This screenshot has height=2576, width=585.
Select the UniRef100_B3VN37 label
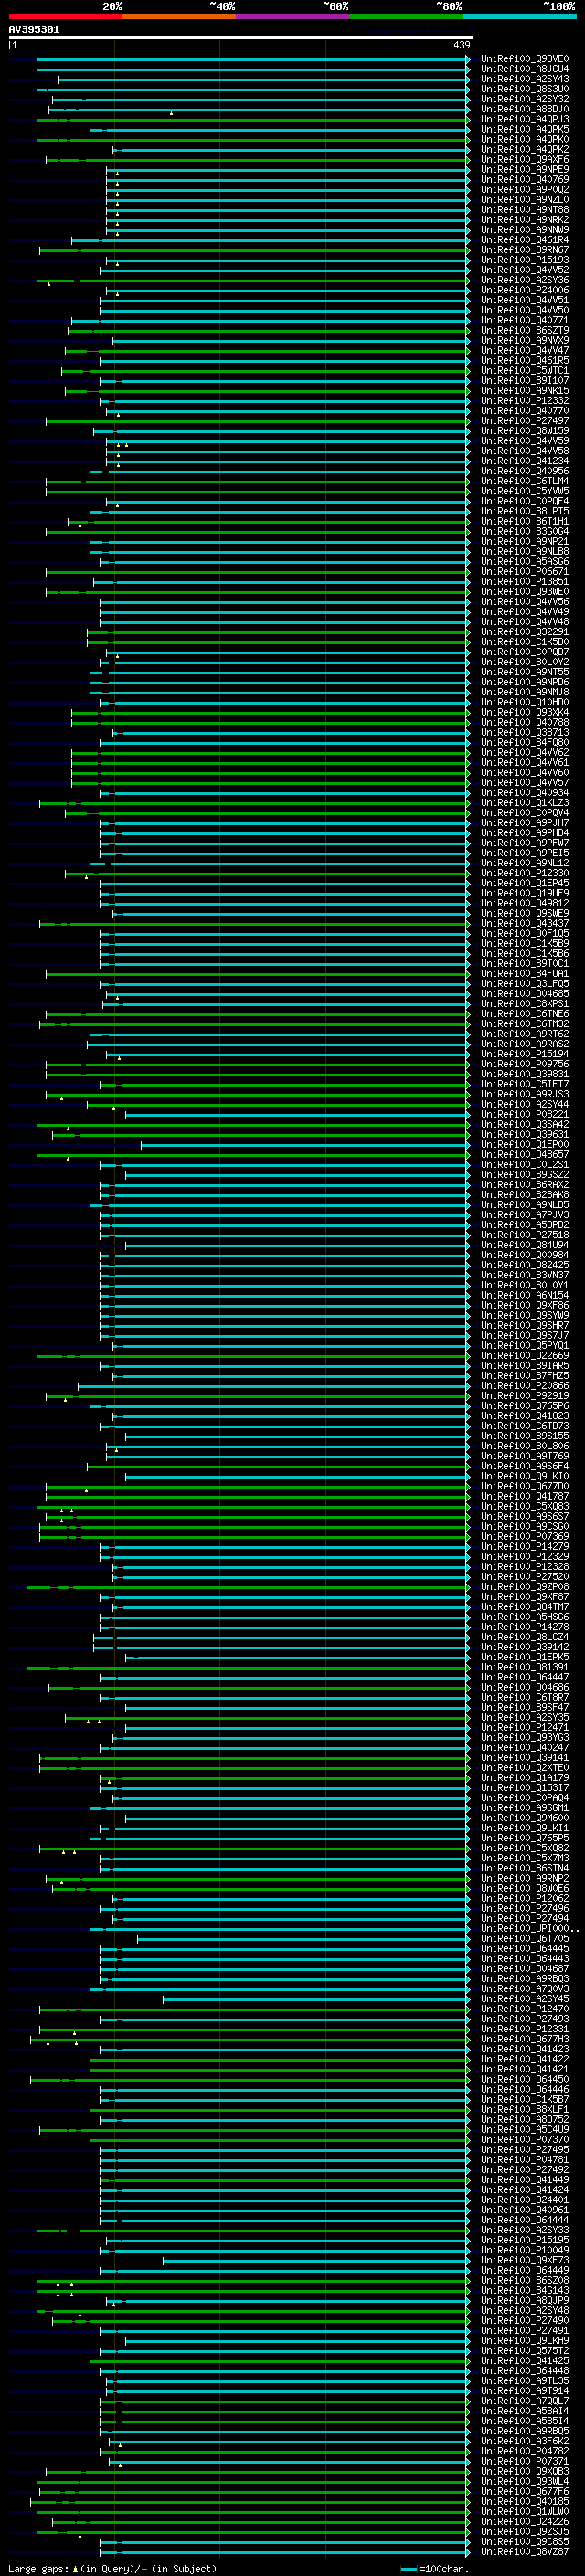(x=525, y=1275)
